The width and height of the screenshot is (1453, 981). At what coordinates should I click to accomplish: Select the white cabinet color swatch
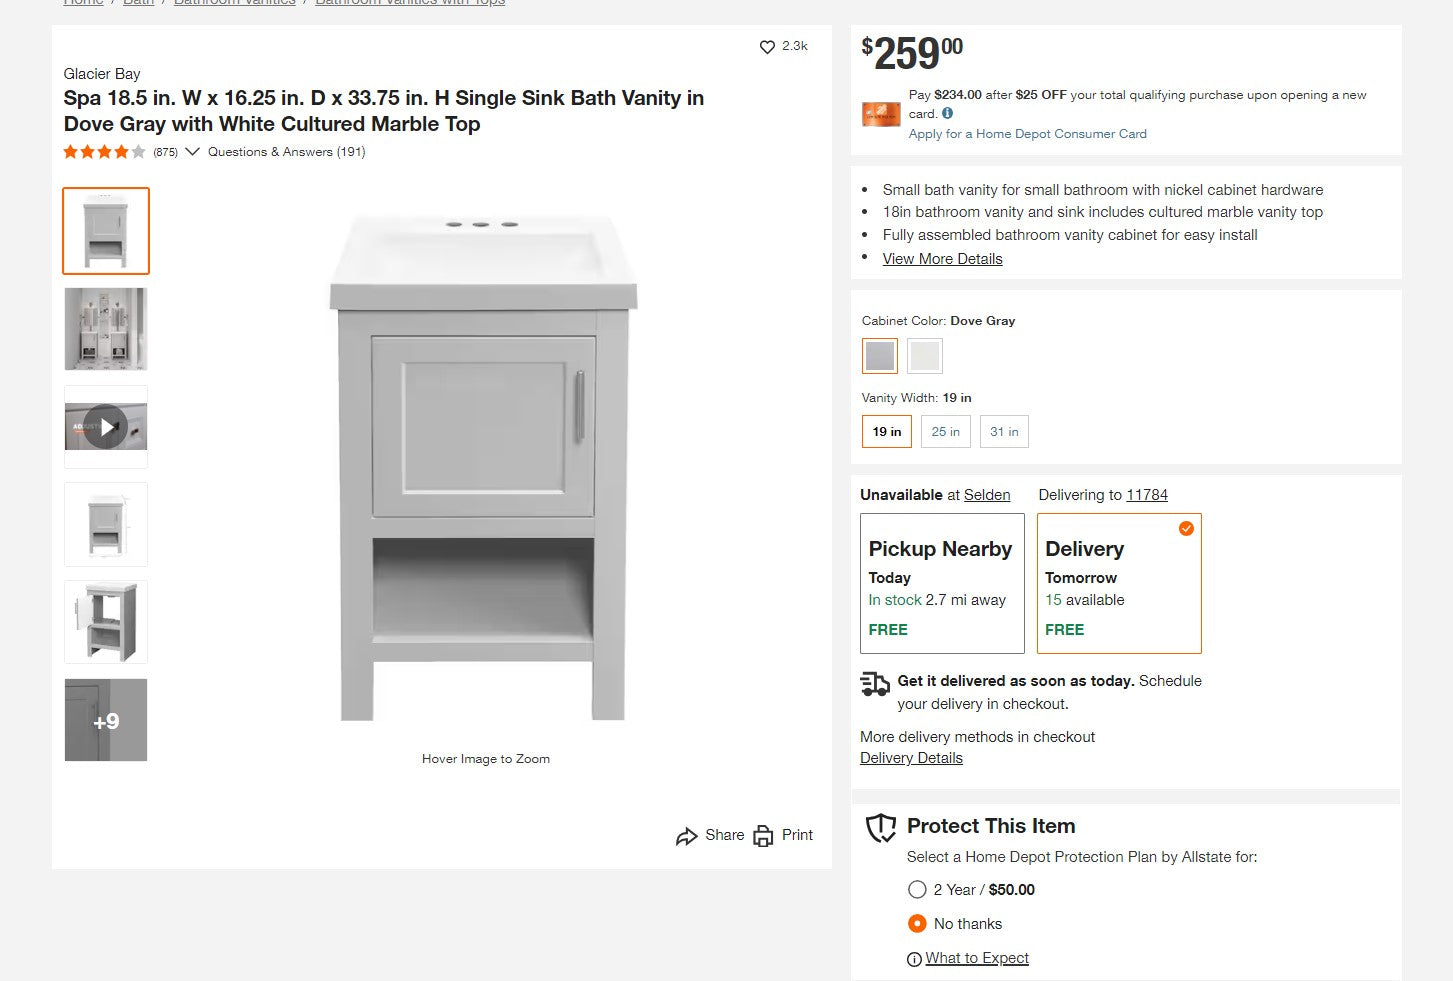point(925,356)
